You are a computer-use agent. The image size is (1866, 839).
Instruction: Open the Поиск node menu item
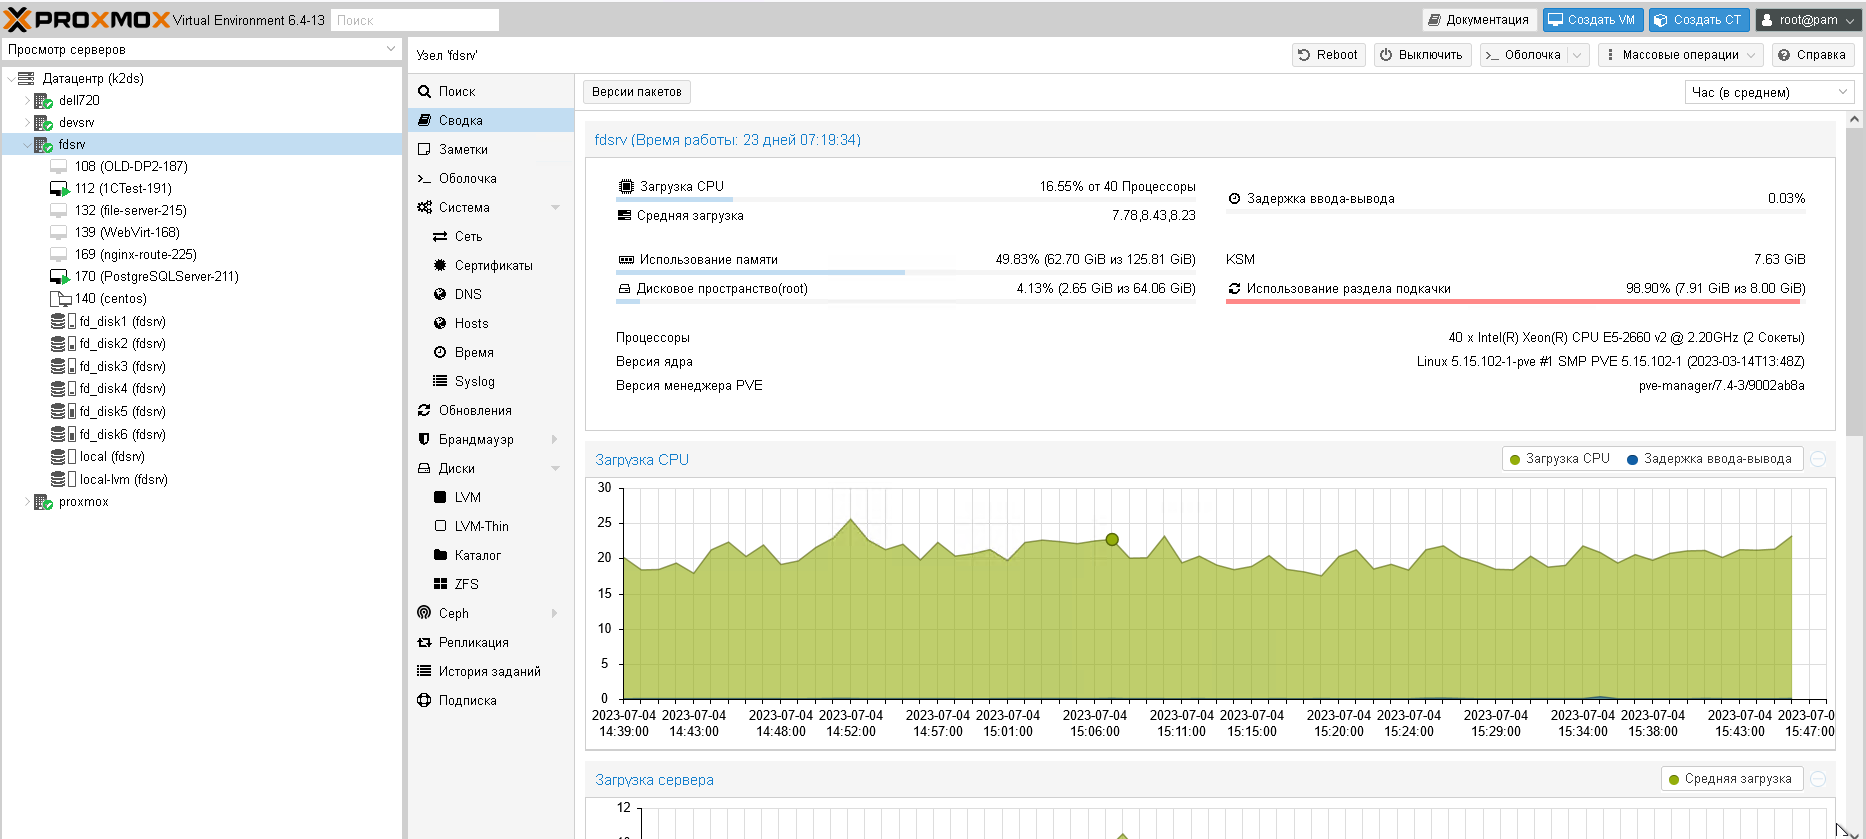[x=491, y=92]
